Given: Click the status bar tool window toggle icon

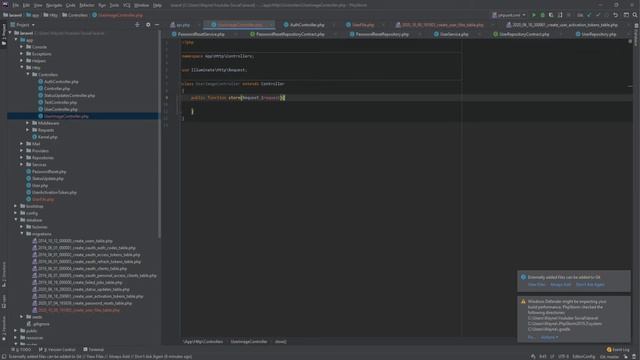Looking at the screenshot, I should (4, 356).
